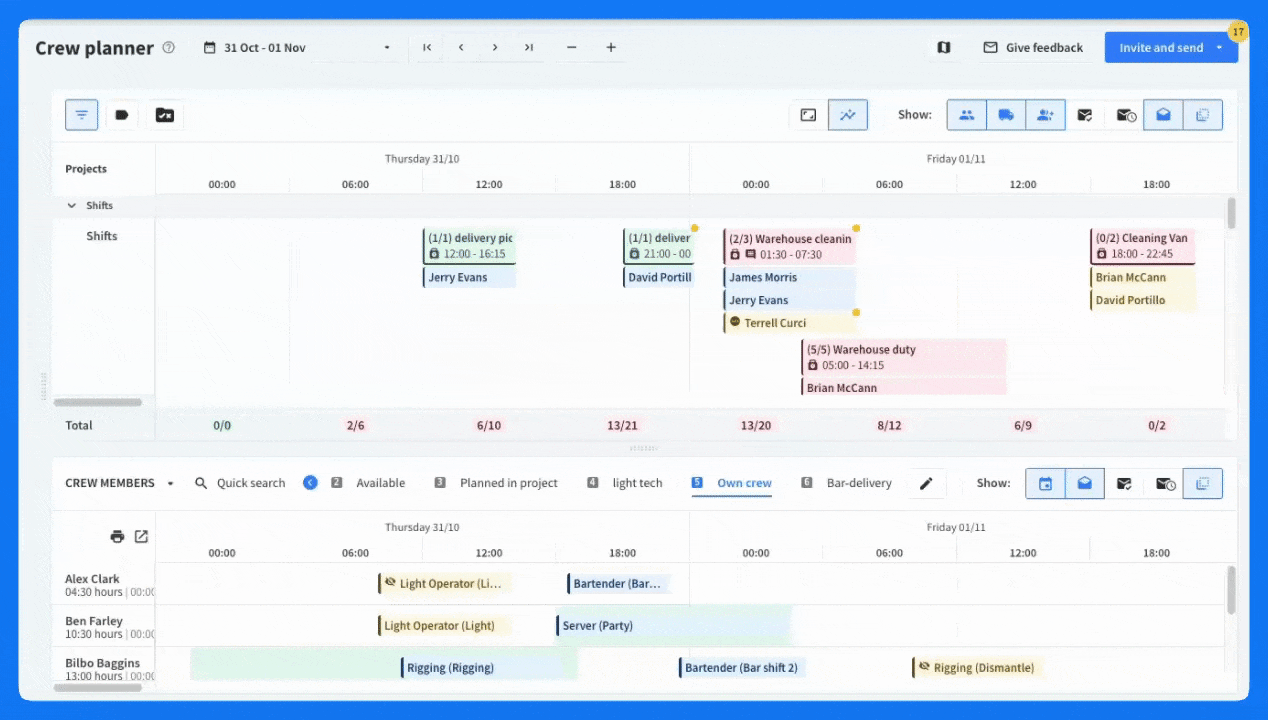Toggle fullscreen timeline view icon
The width and height of the screenshot is (1268, 720).
click(x=808, y=115)
